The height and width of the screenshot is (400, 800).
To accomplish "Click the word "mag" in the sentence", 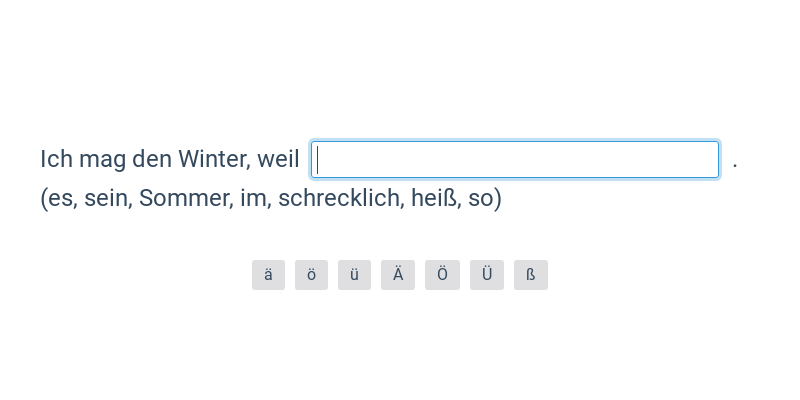I will click(x=103, y=159).
